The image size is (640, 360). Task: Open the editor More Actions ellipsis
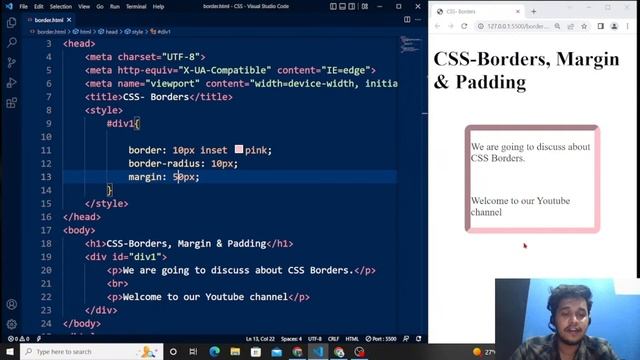pos(418,20)
